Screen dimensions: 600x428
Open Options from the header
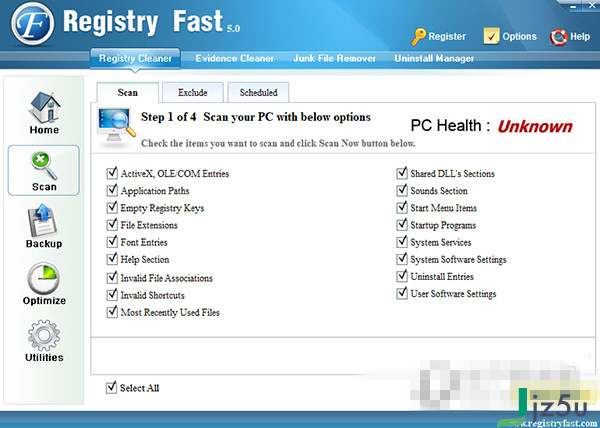point(510,36)
